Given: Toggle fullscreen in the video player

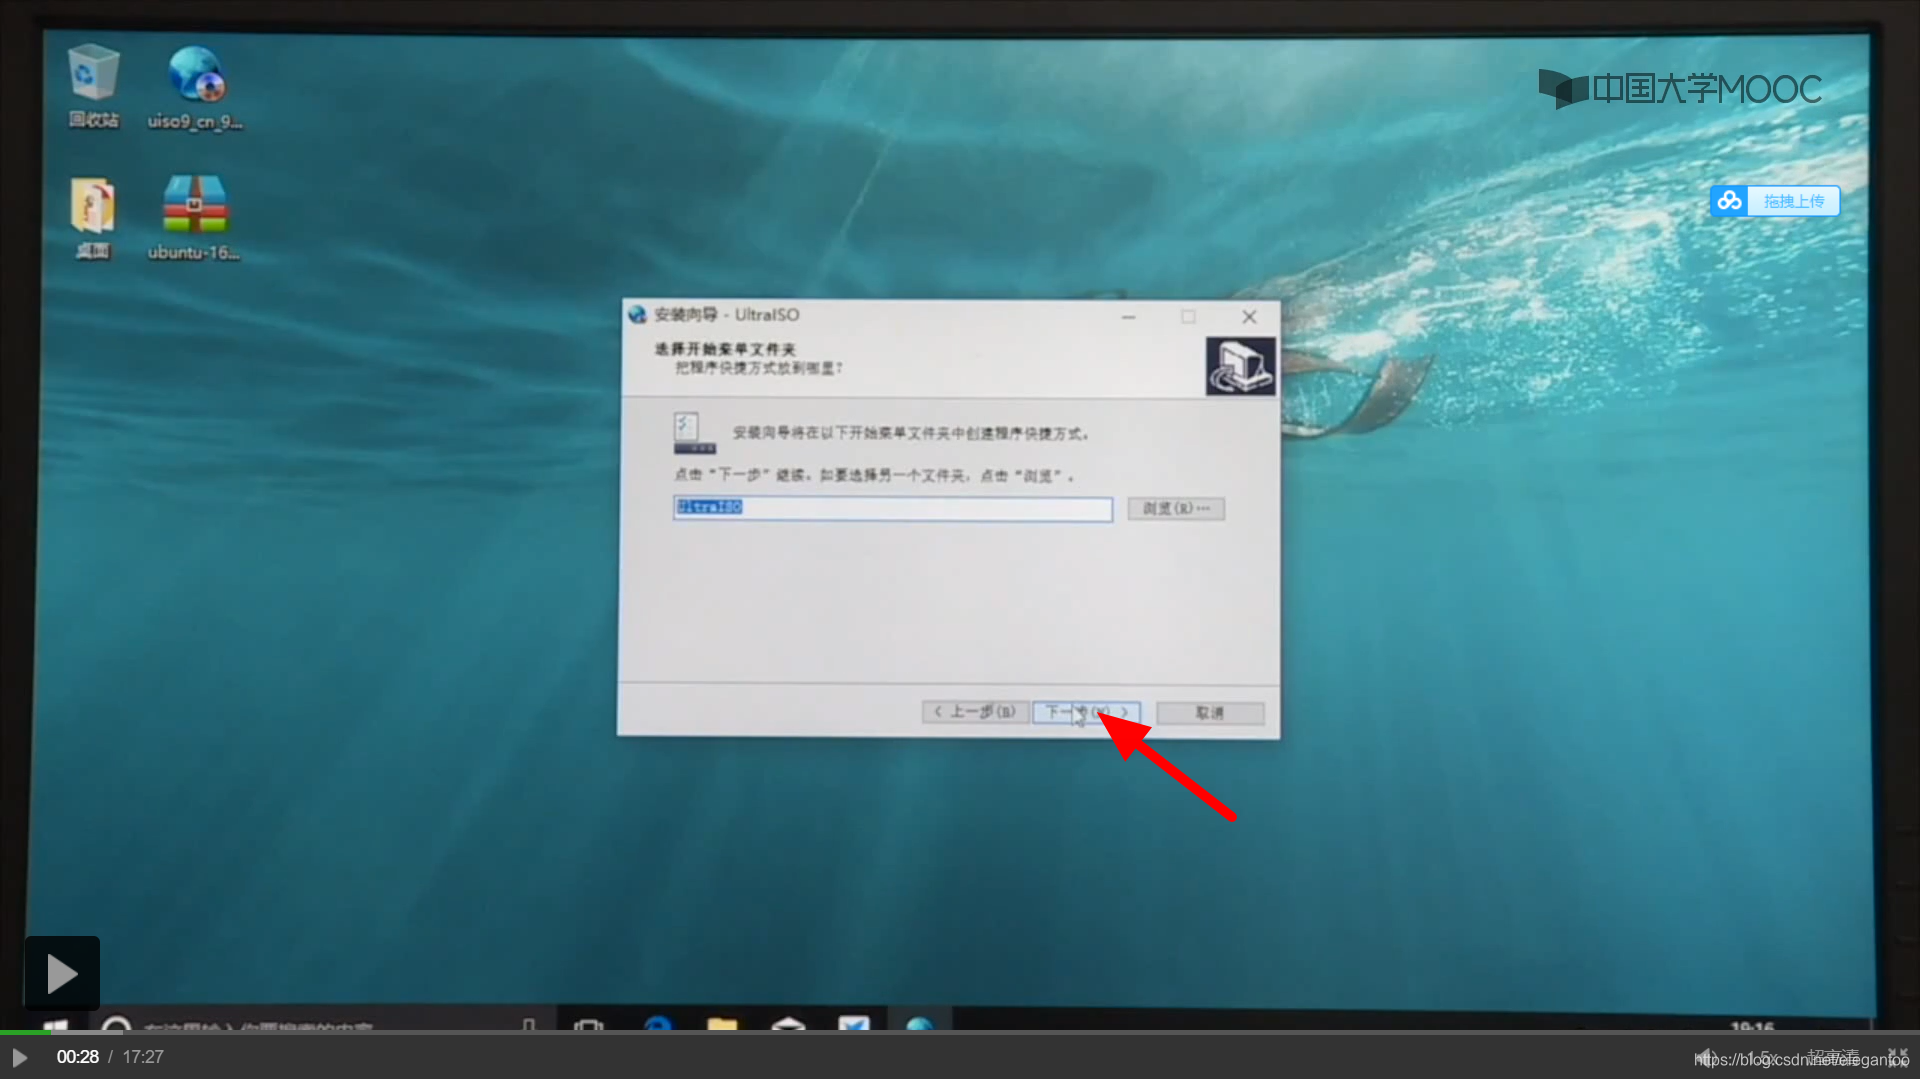Looking at the screenshot, I should click(1897, 1057).
